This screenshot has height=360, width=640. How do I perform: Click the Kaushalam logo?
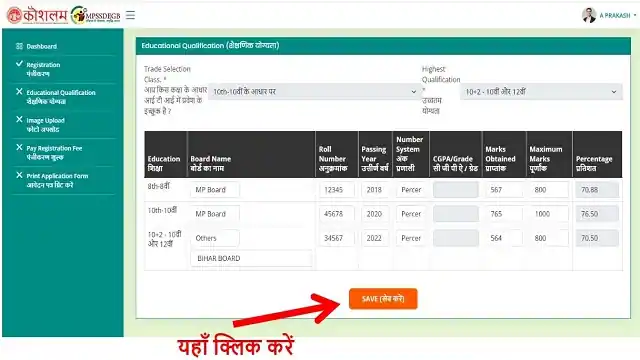37,16
